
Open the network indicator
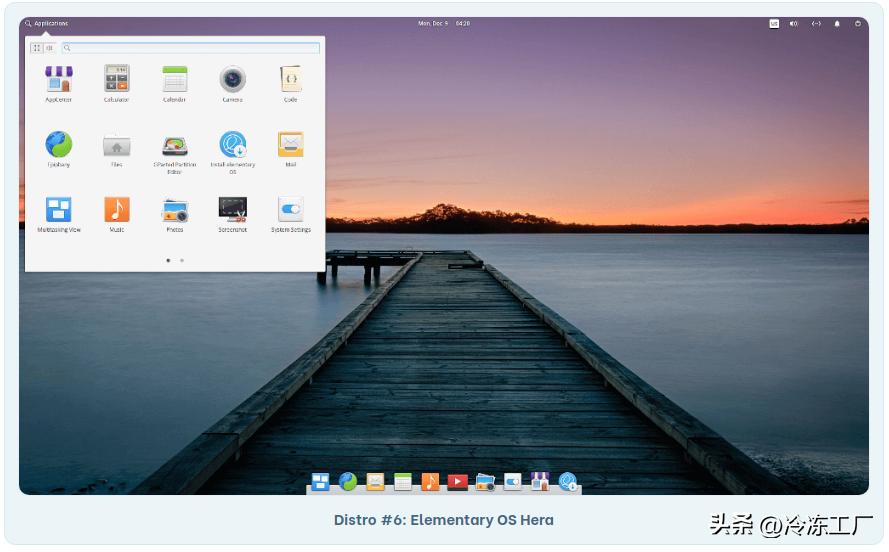[x=816, y=23]
